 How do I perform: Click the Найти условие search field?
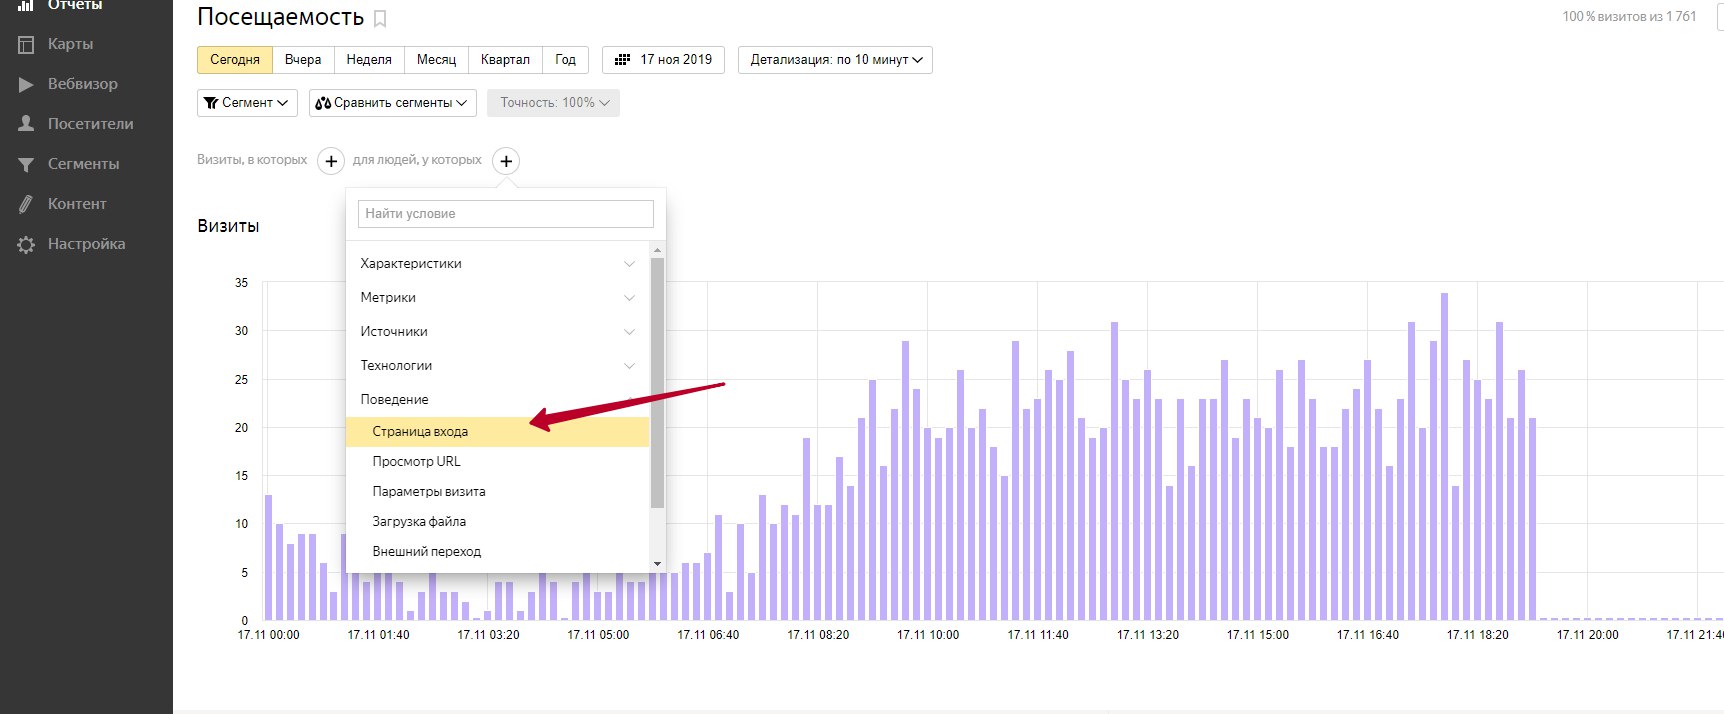[x=505, y=214]
